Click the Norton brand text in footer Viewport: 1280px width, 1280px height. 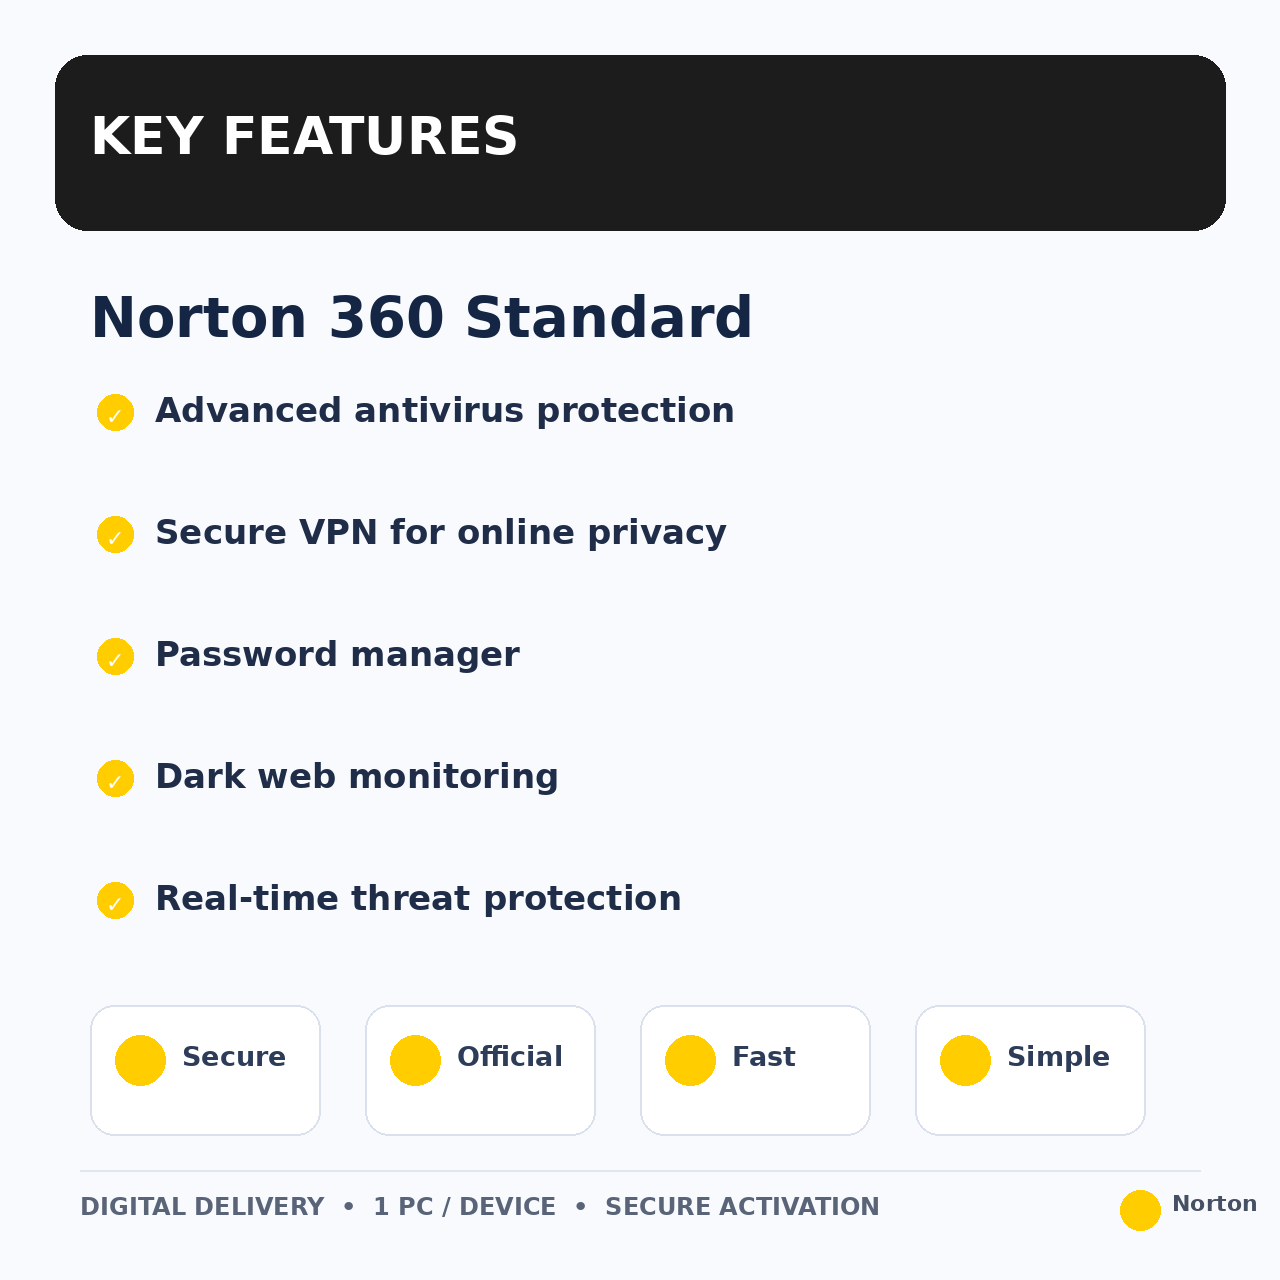(x=1214, y=1204)
